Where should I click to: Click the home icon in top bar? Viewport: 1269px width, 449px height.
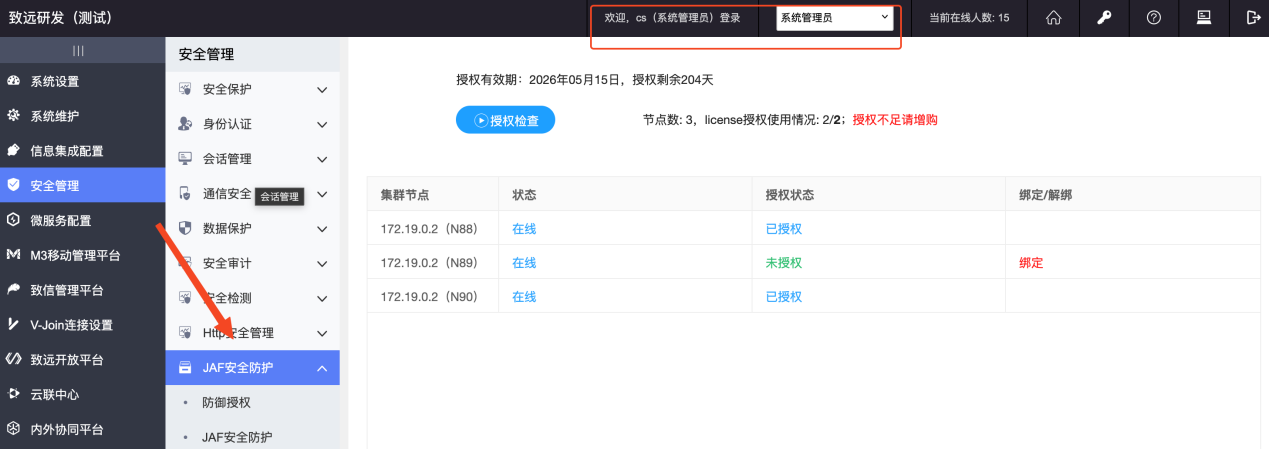pos(1053,18)
